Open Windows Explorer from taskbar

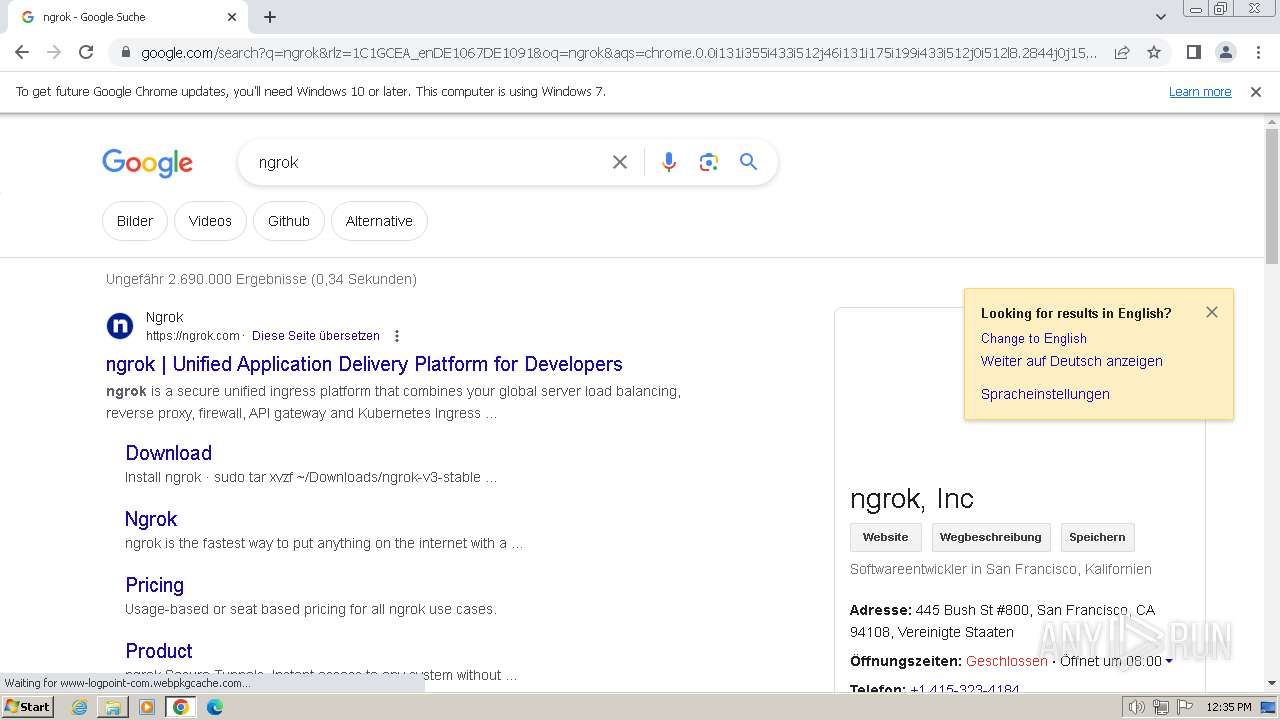coord(113,707)
